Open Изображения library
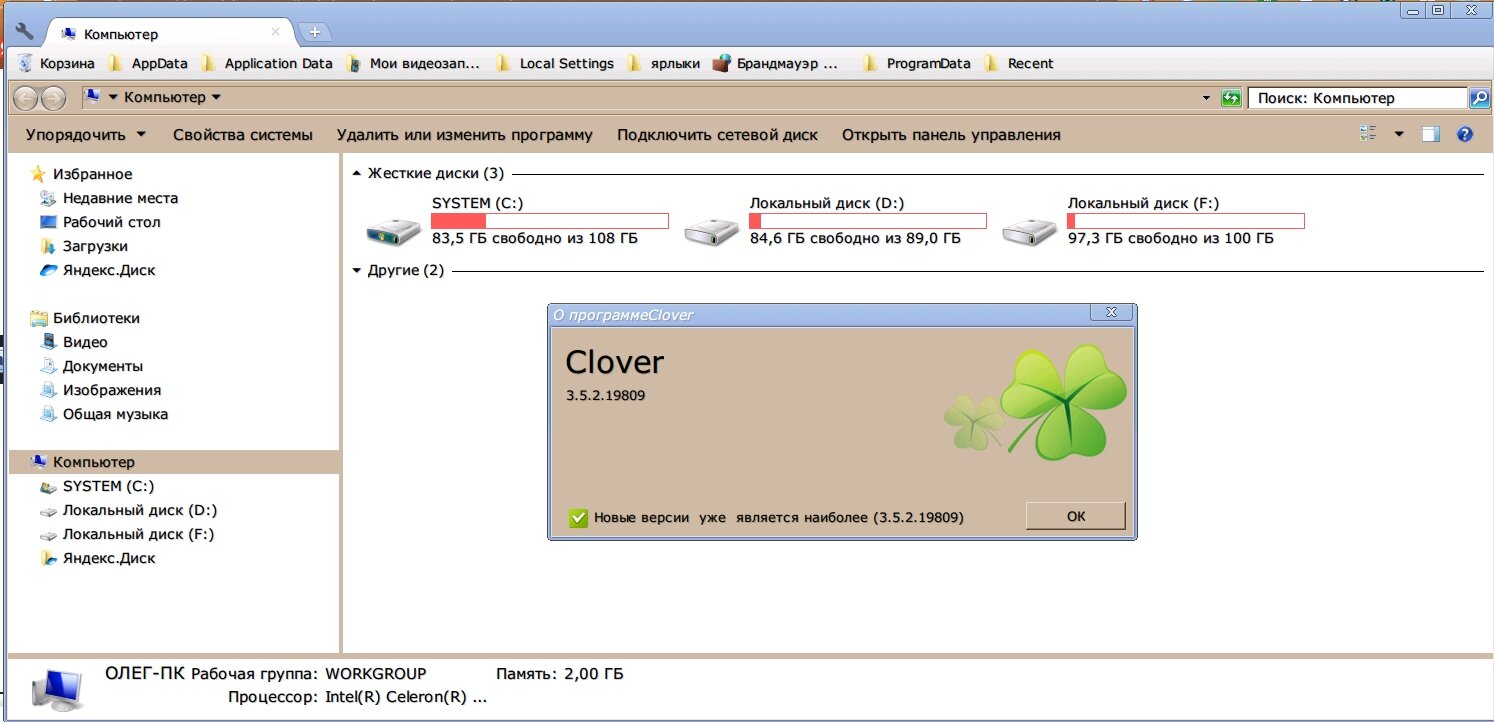1494x722 pixels. tap(111, 390)
